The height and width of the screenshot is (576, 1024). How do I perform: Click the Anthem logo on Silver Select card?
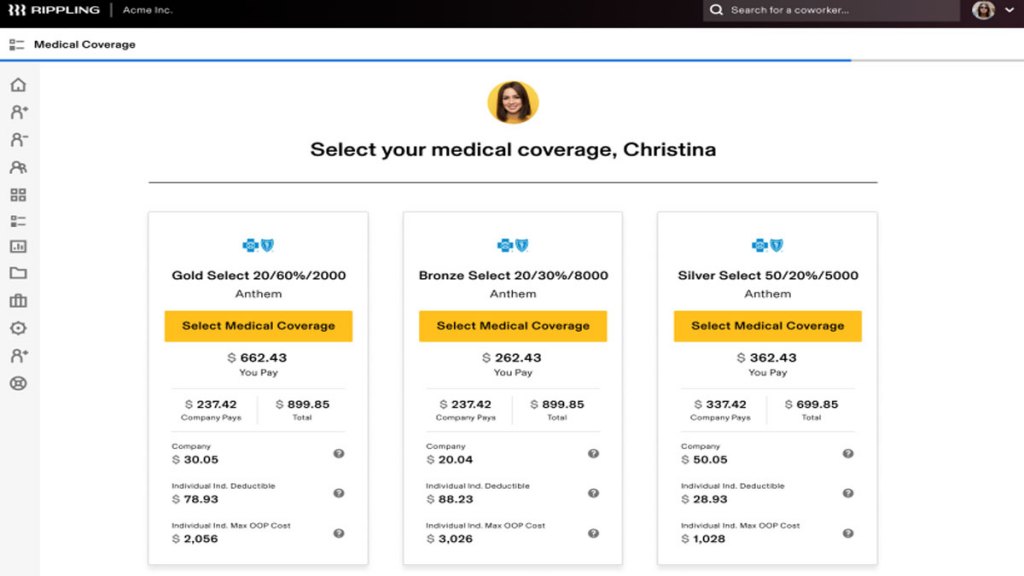(767, 246)
